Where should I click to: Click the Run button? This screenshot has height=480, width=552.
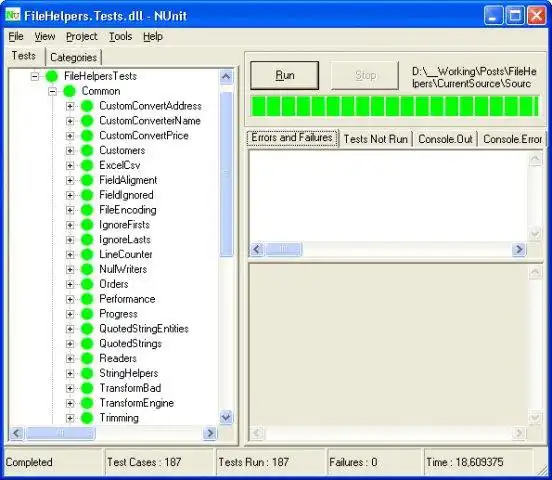click(x=284, y=75)
